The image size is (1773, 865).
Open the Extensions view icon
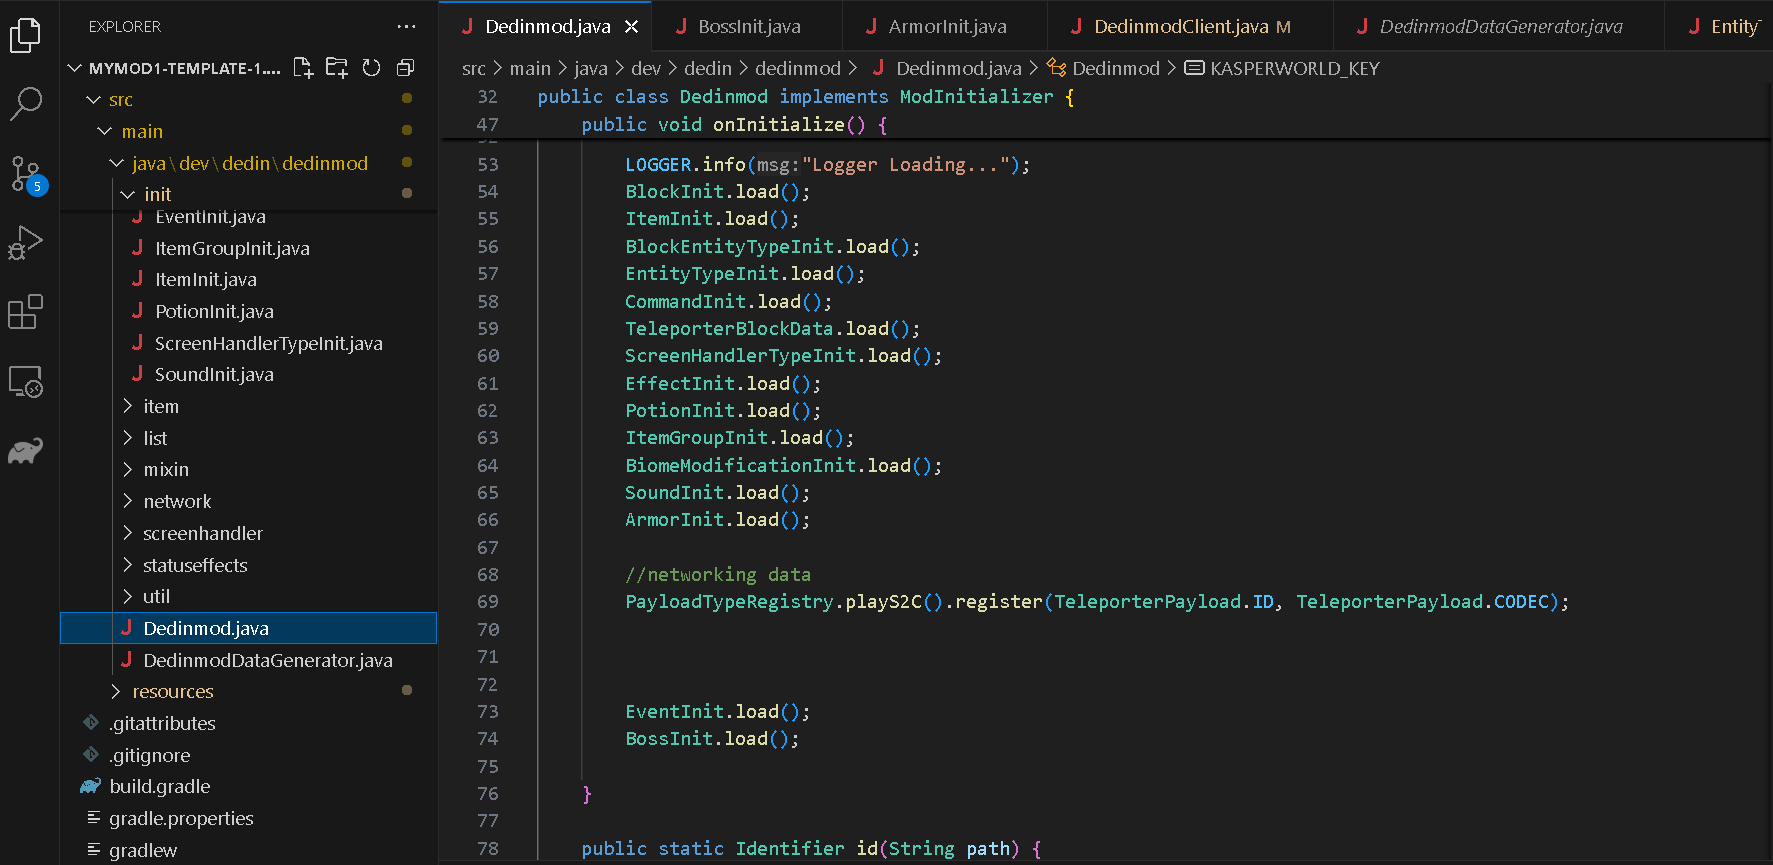tap(25, 312)
